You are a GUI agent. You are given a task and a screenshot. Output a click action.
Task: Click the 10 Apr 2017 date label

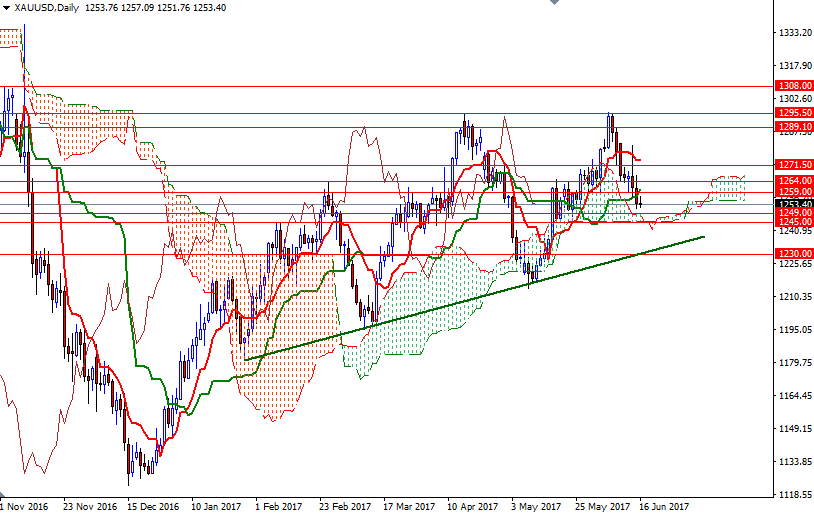coord(473,506)
